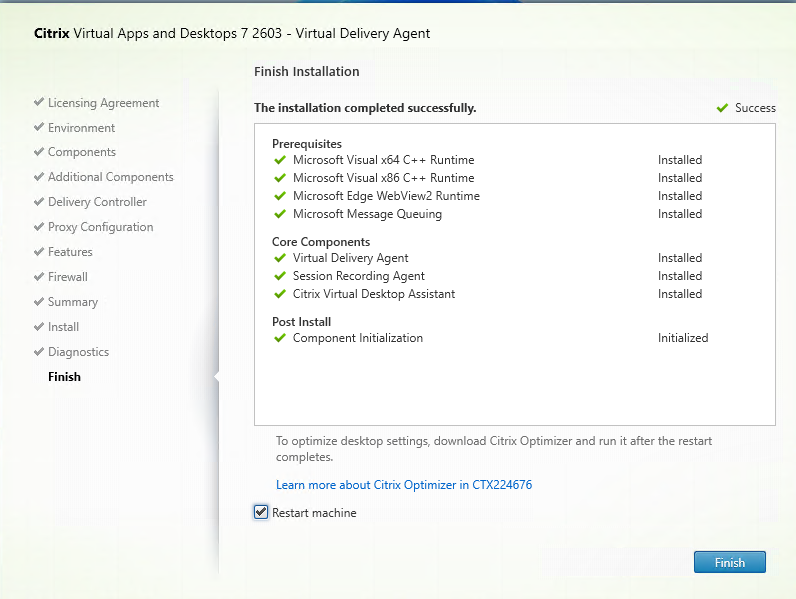Click Component Initialization text

click(358, 338)
